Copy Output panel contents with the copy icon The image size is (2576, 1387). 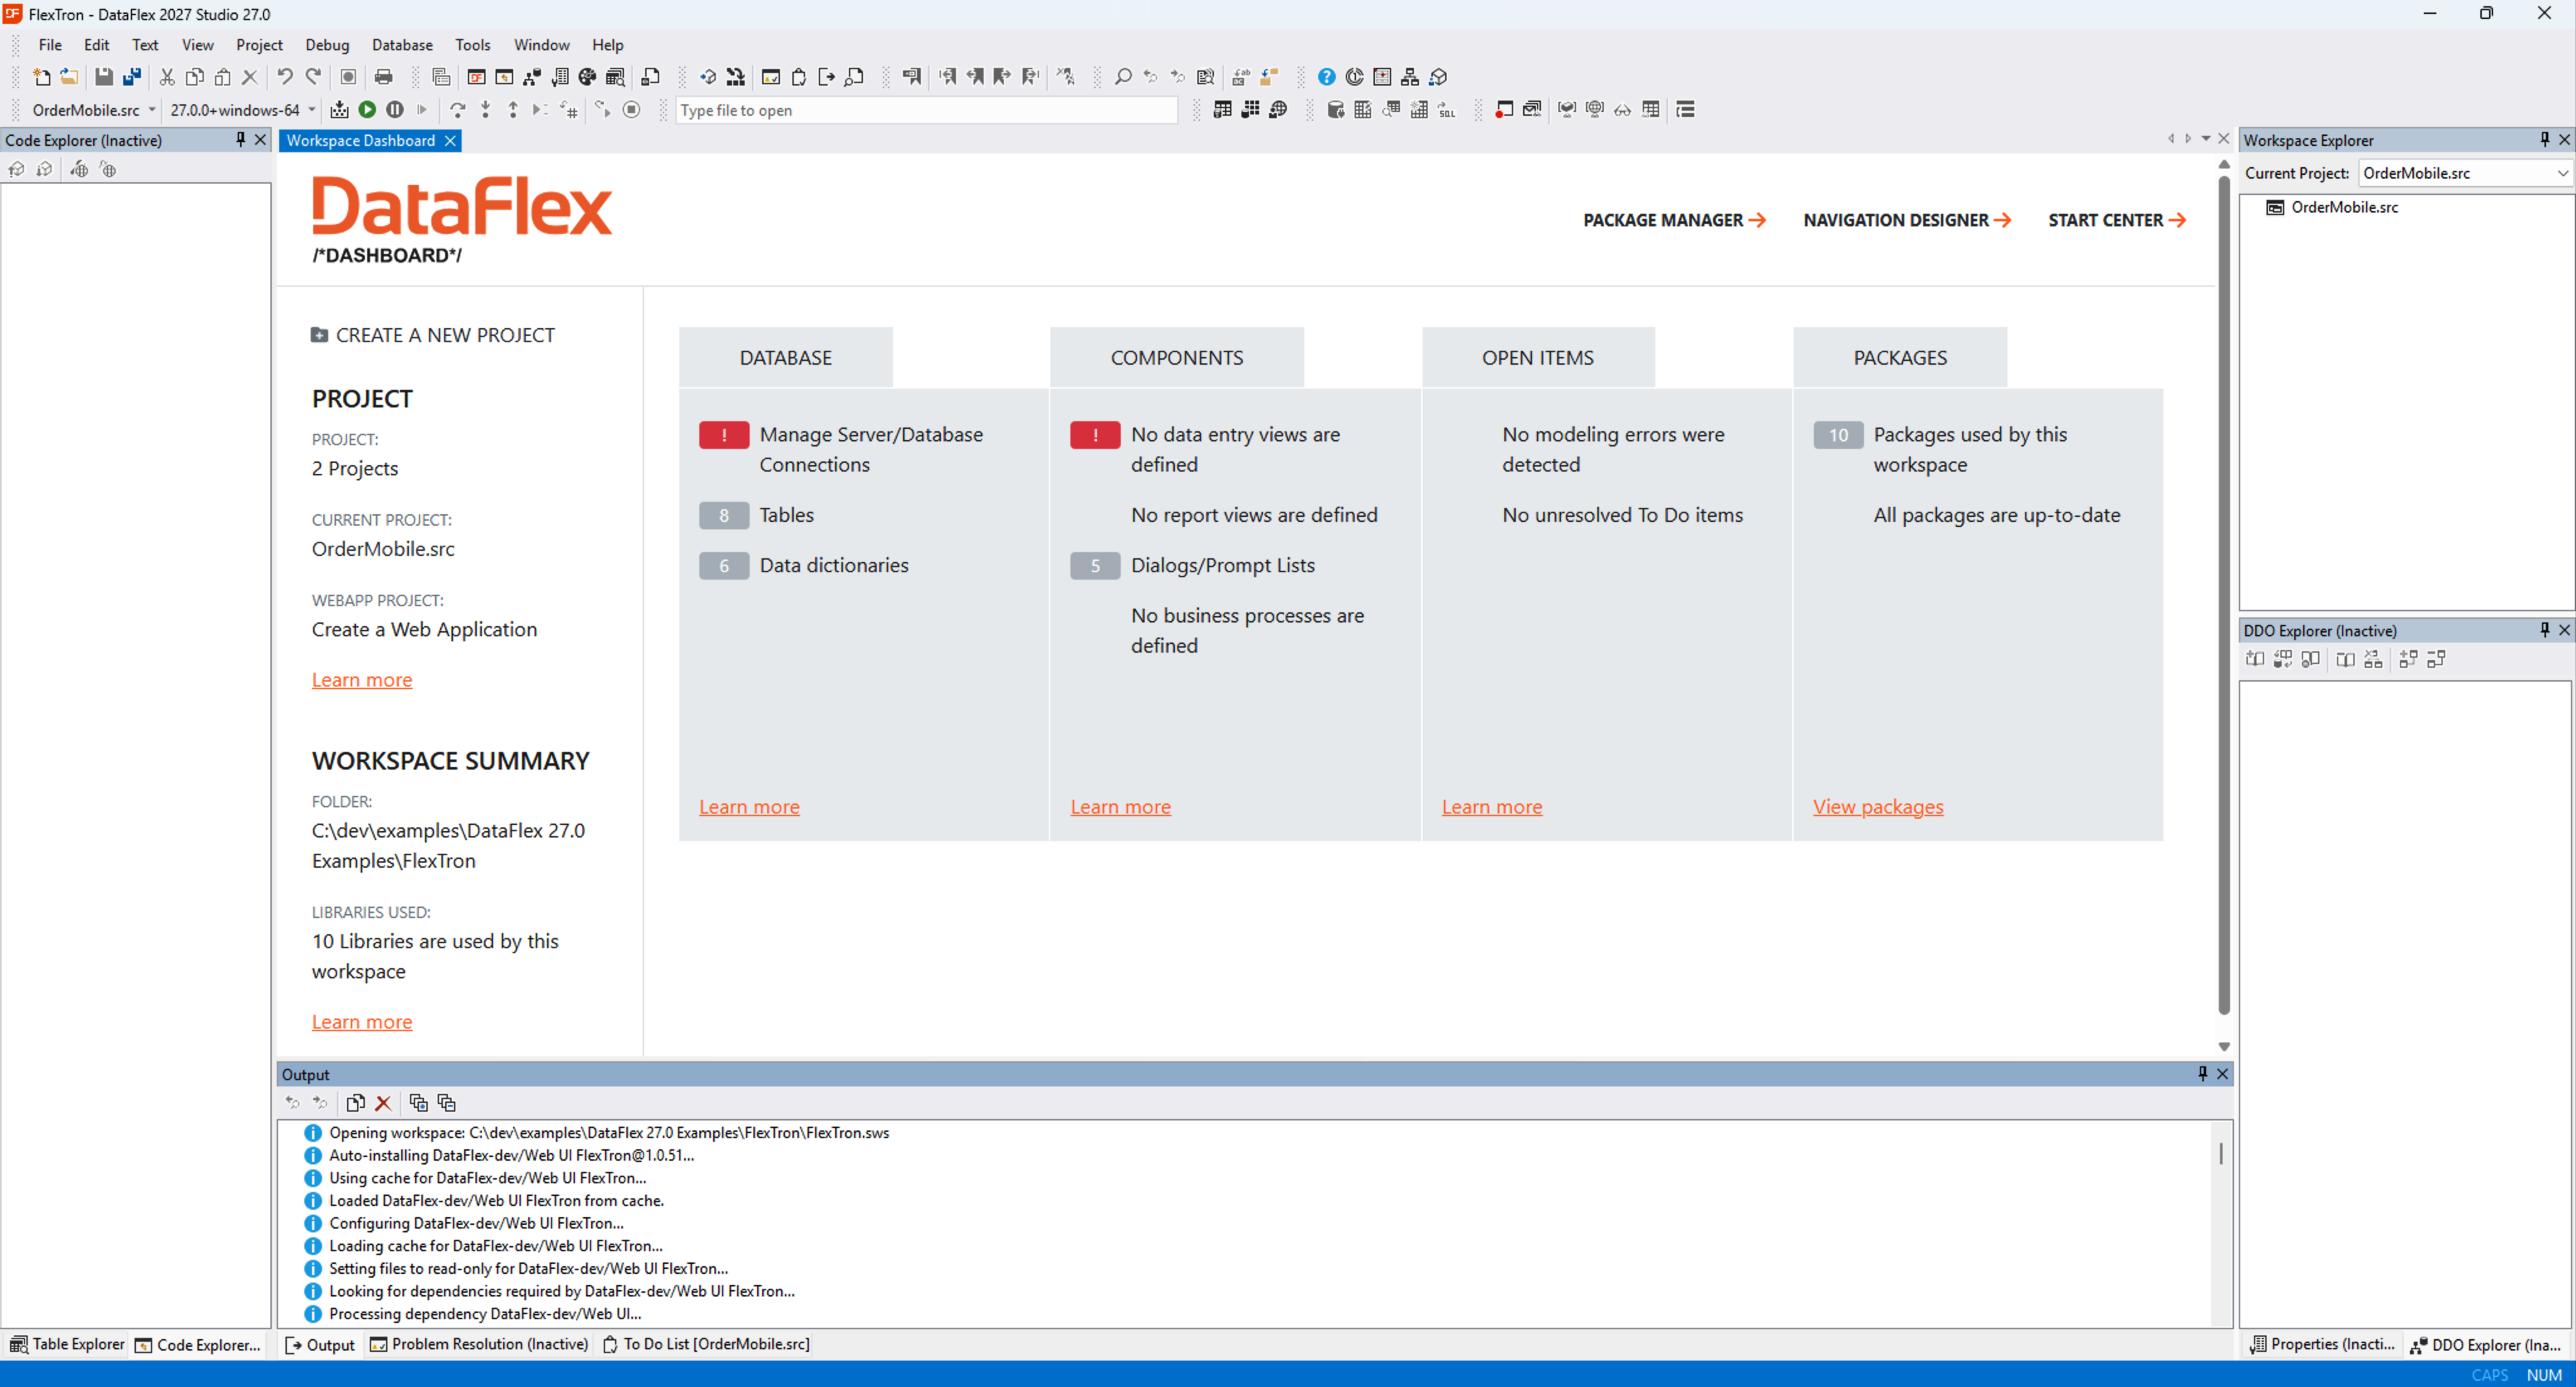tap(355, 1103)
